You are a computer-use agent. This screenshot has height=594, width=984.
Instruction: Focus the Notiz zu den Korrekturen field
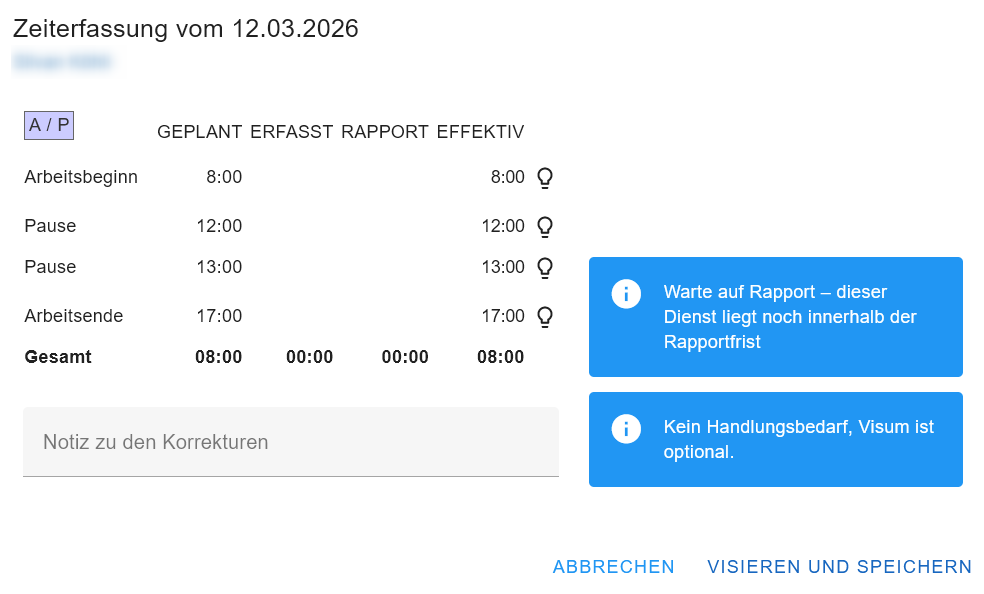pyautogui.click(x=290, y=442)
